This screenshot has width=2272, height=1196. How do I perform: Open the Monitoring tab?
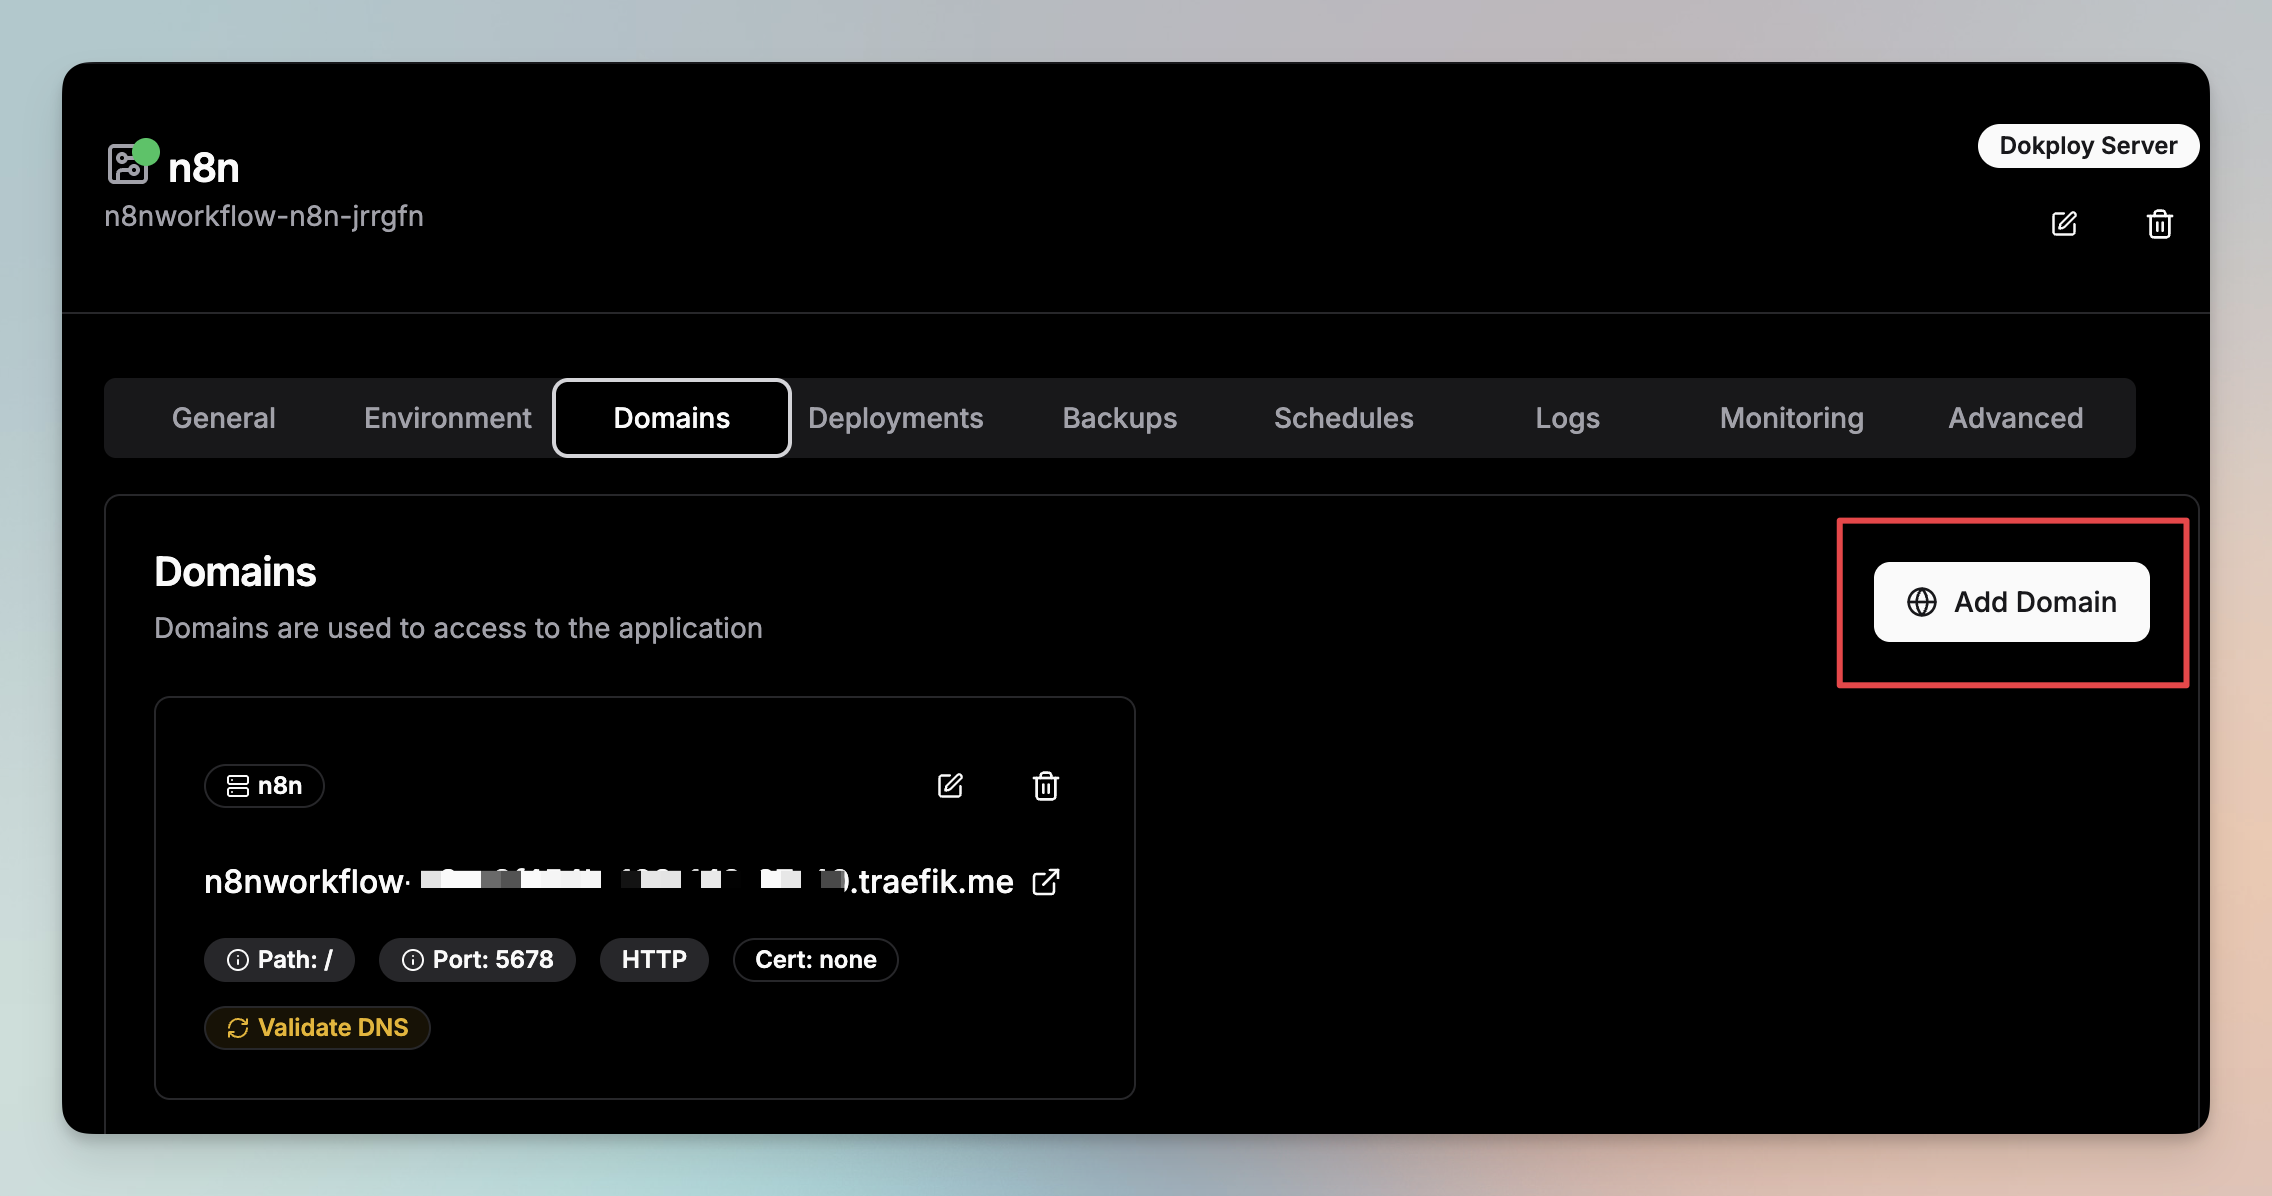point(1792,418)
